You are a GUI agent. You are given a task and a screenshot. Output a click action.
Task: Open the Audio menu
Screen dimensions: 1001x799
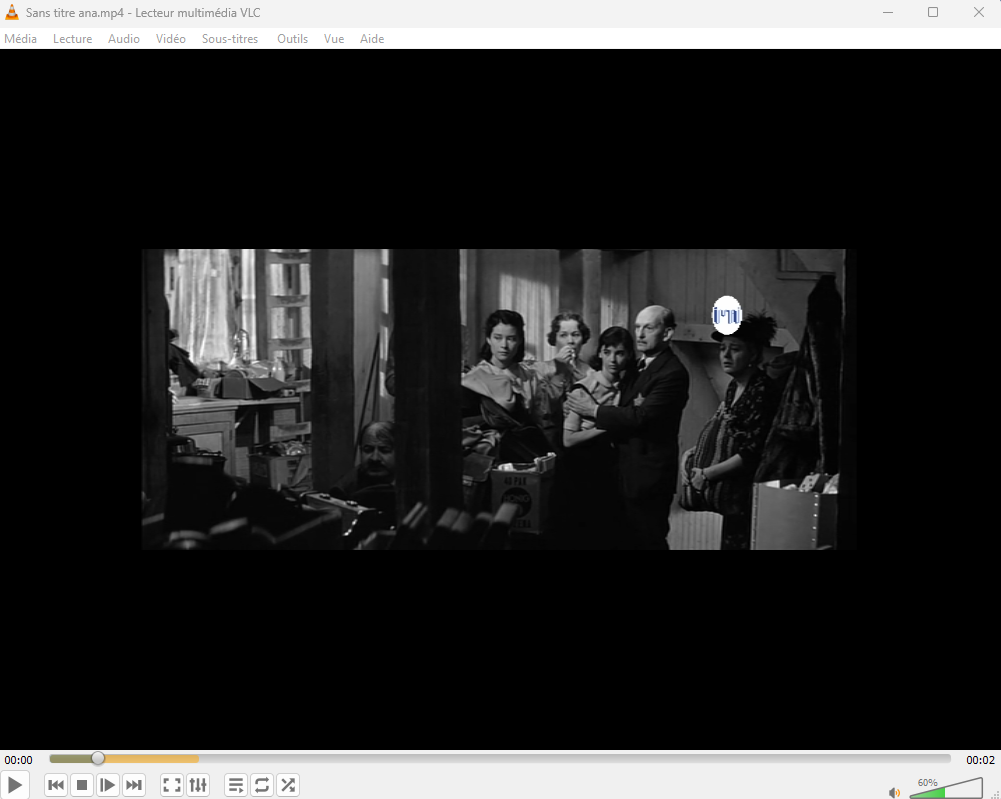(x=124, y=39)
